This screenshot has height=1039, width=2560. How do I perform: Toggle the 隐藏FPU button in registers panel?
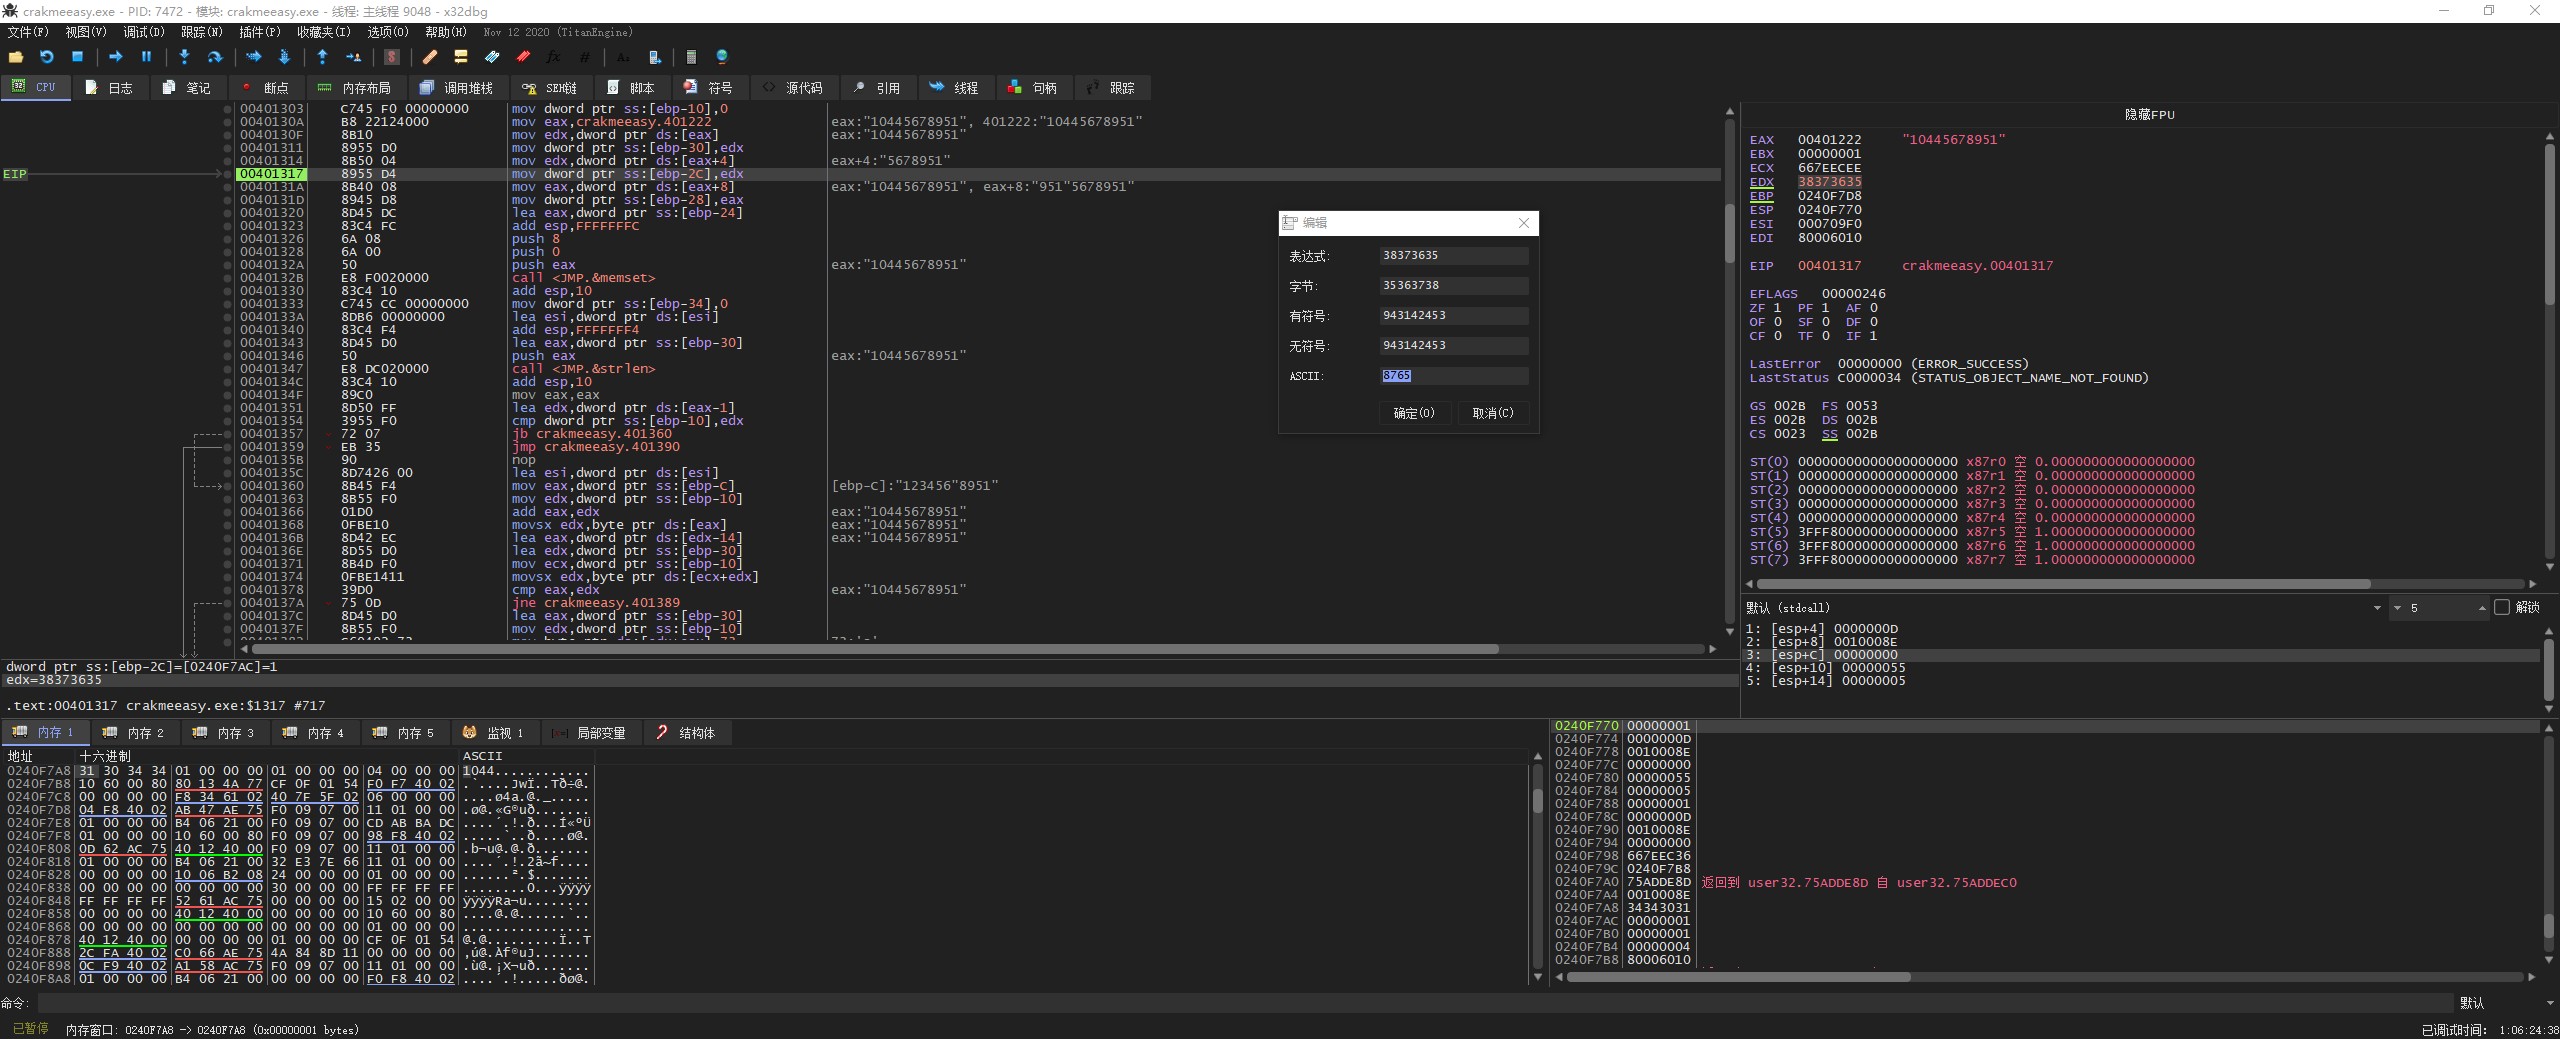coord(2149,114)
